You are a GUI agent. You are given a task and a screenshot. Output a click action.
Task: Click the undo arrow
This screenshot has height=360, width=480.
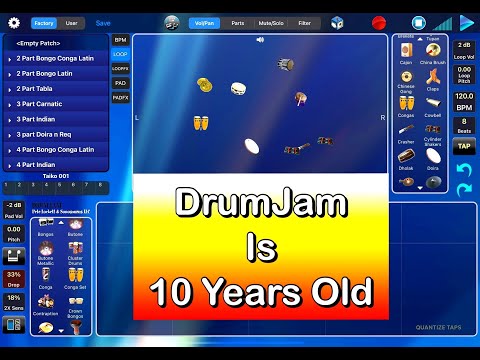point(464,170)
